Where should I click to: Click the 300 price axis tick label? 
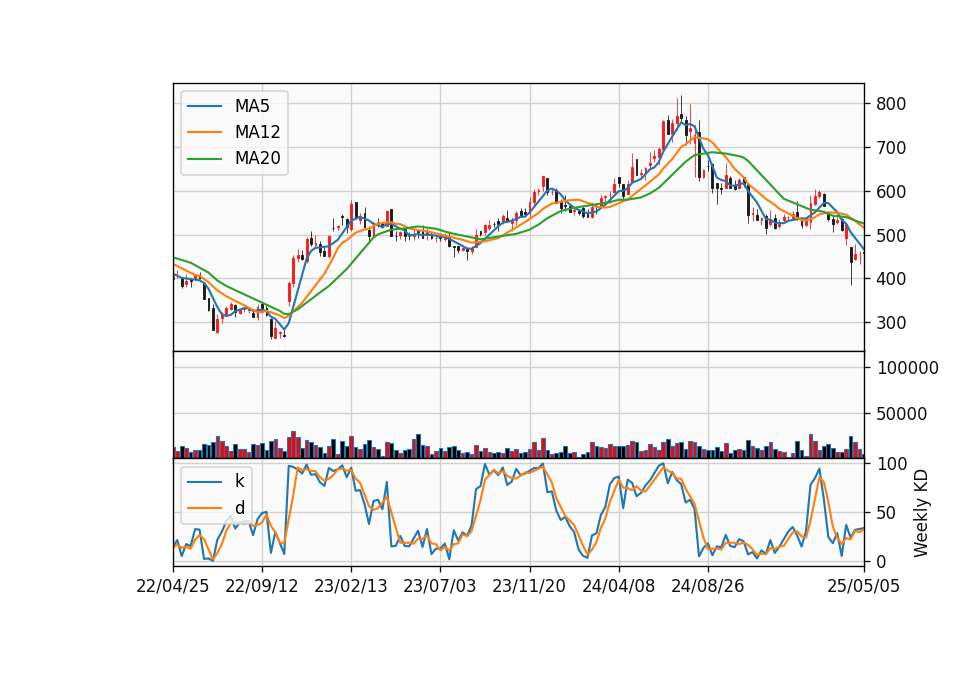click(x=891, y=323)
